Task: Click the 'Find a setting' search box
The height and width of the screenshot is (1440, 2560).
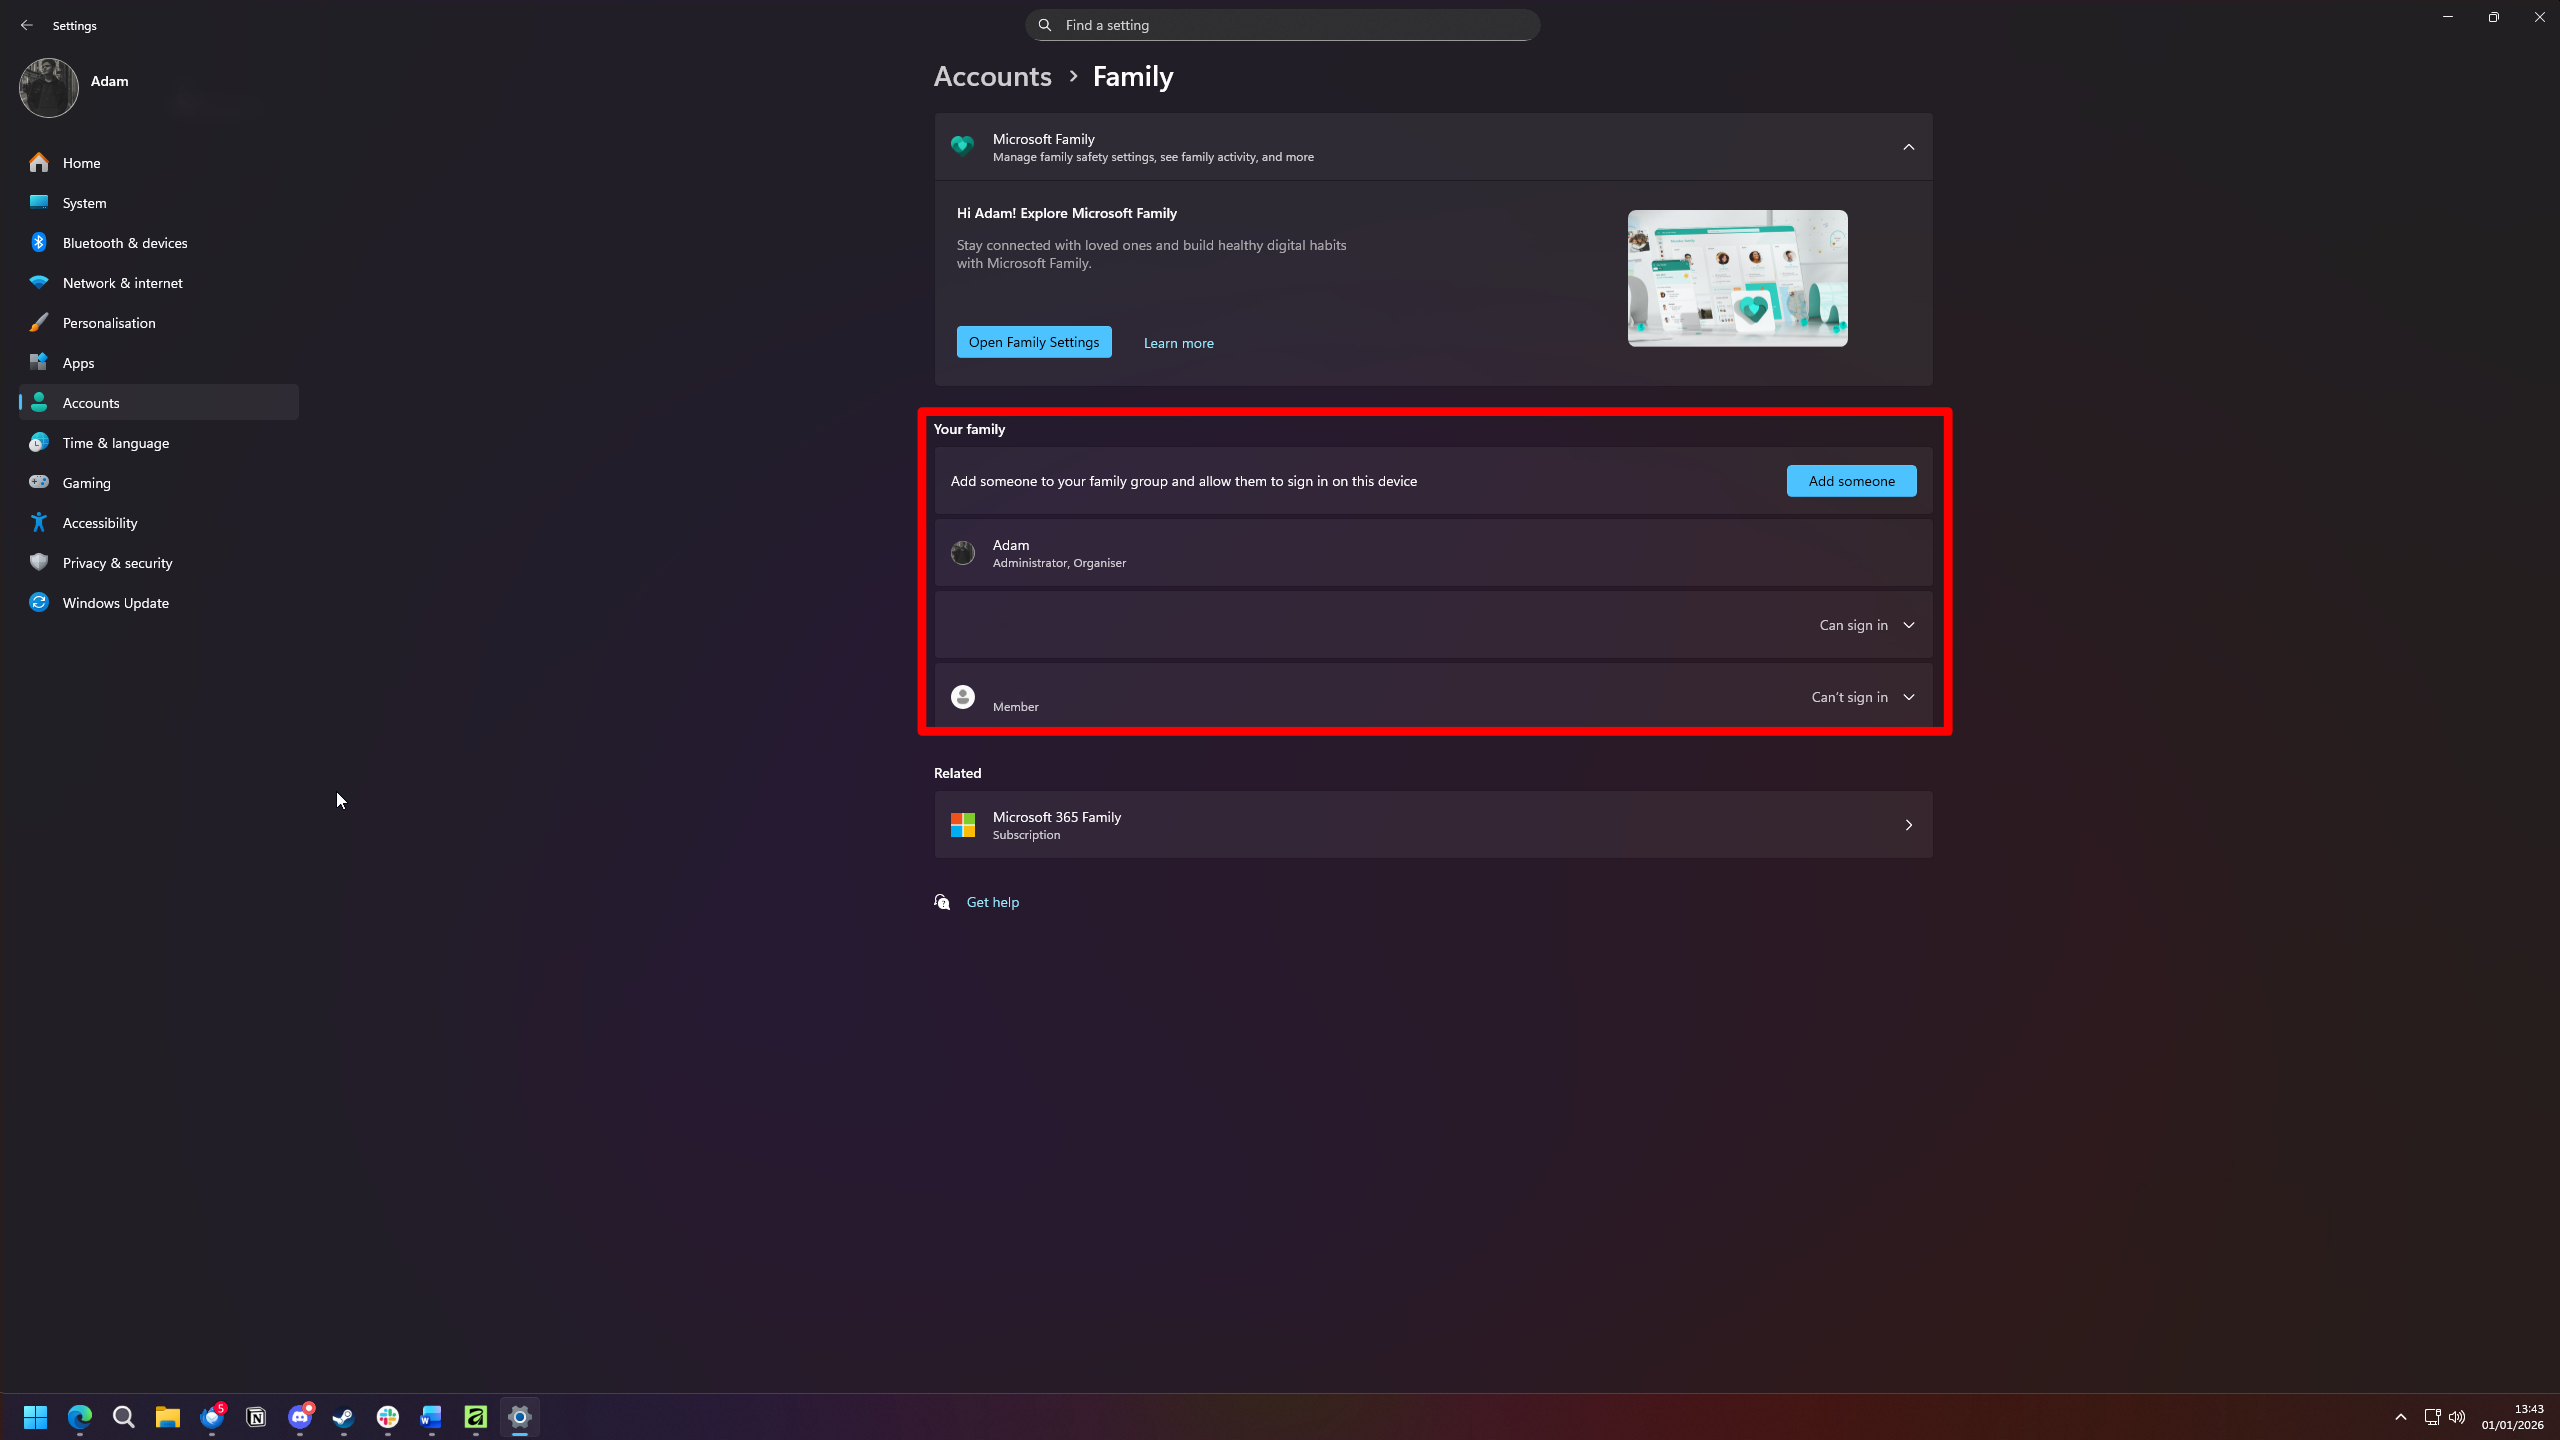Action: [x=1283, y=24]
